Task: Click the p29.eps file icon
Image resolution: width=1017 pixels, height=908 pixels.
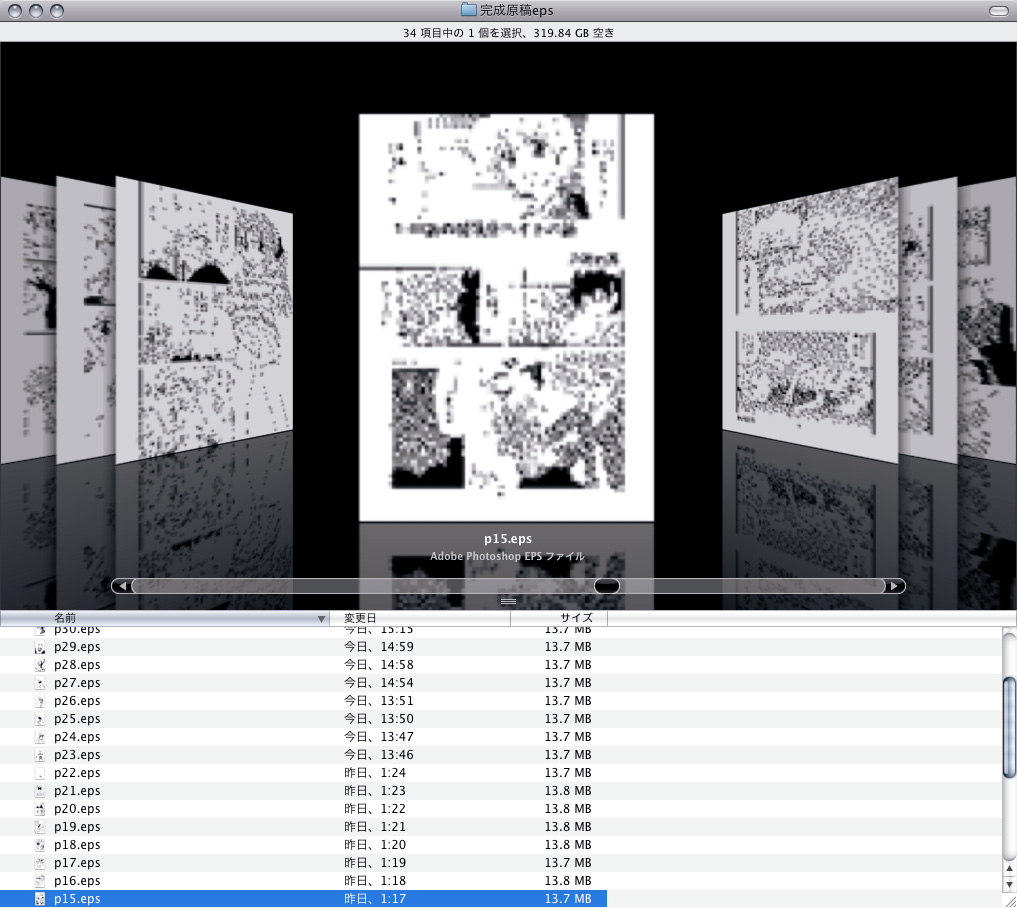Action: coord(40,647)
